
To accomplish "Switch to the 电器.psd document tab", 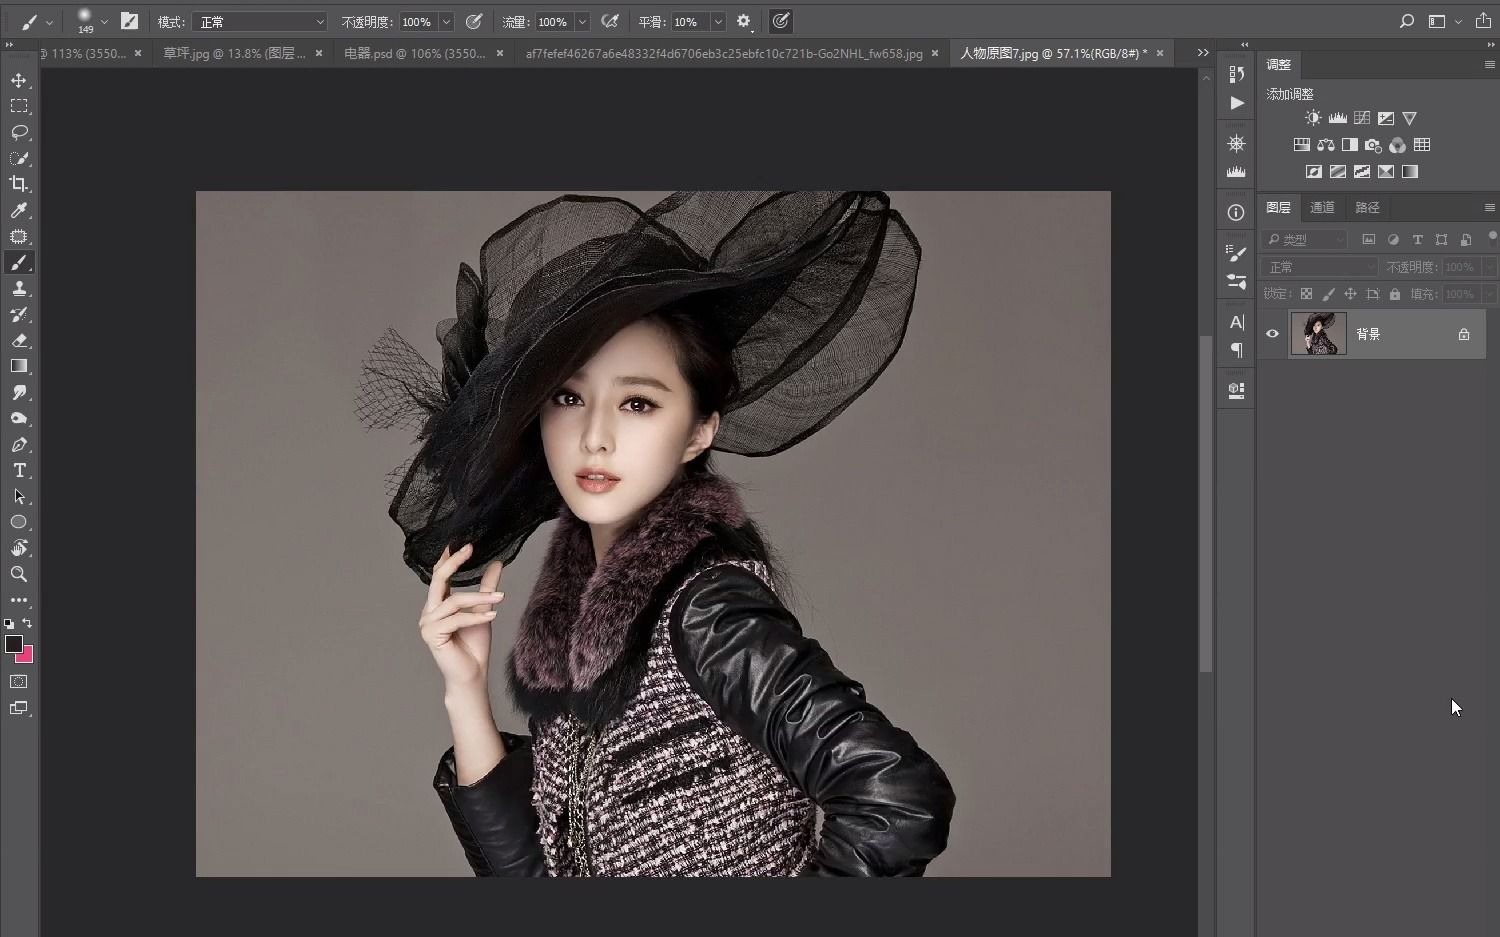I will [x=414, y=53].
